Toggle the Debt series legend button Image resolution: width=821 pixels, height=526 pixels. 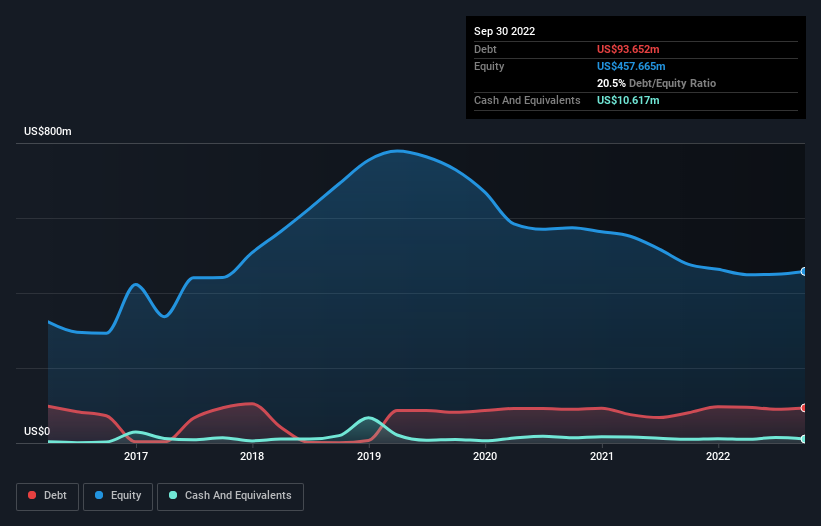(x=48, y=496)
